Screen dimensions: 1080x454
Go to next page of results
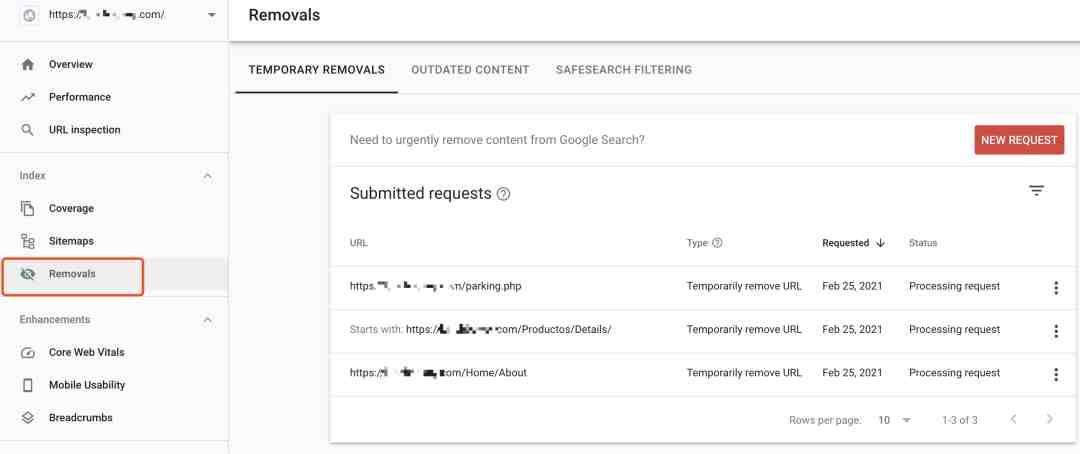pyautogui.click(x=1049, y=419)
